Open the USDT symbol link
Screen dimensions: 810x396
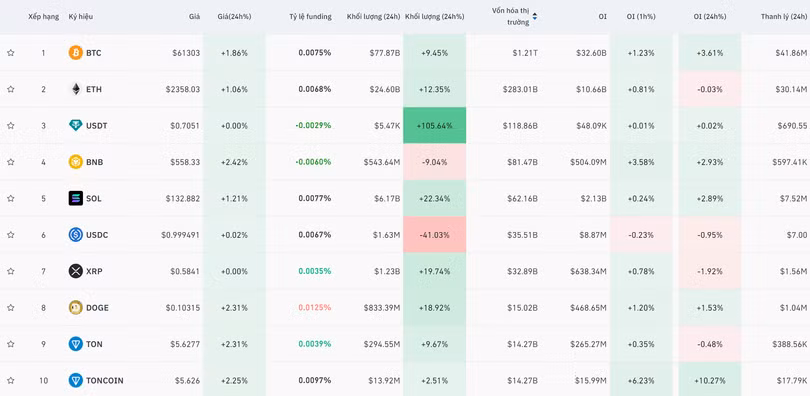click(97, 125)
